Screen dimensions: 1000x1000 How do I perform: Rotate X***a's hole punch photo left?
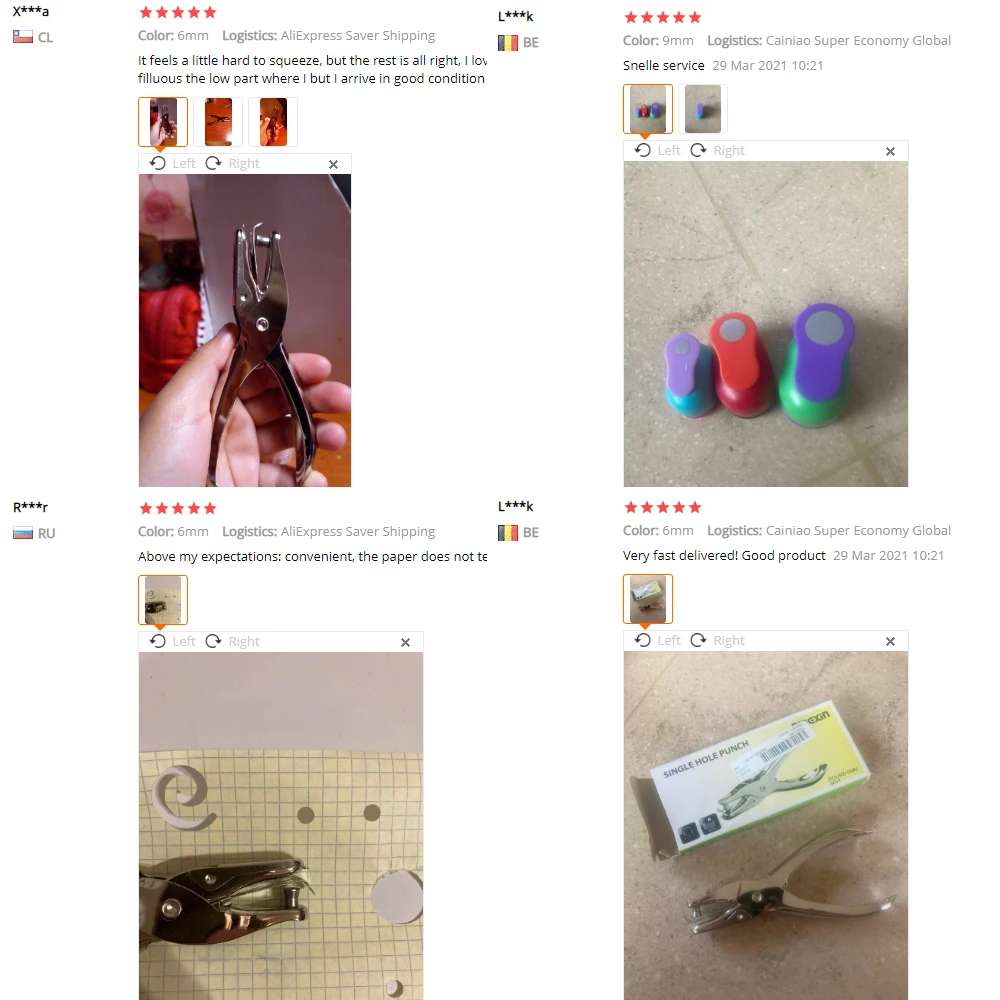pyautogui.click(x=172, y=164)
